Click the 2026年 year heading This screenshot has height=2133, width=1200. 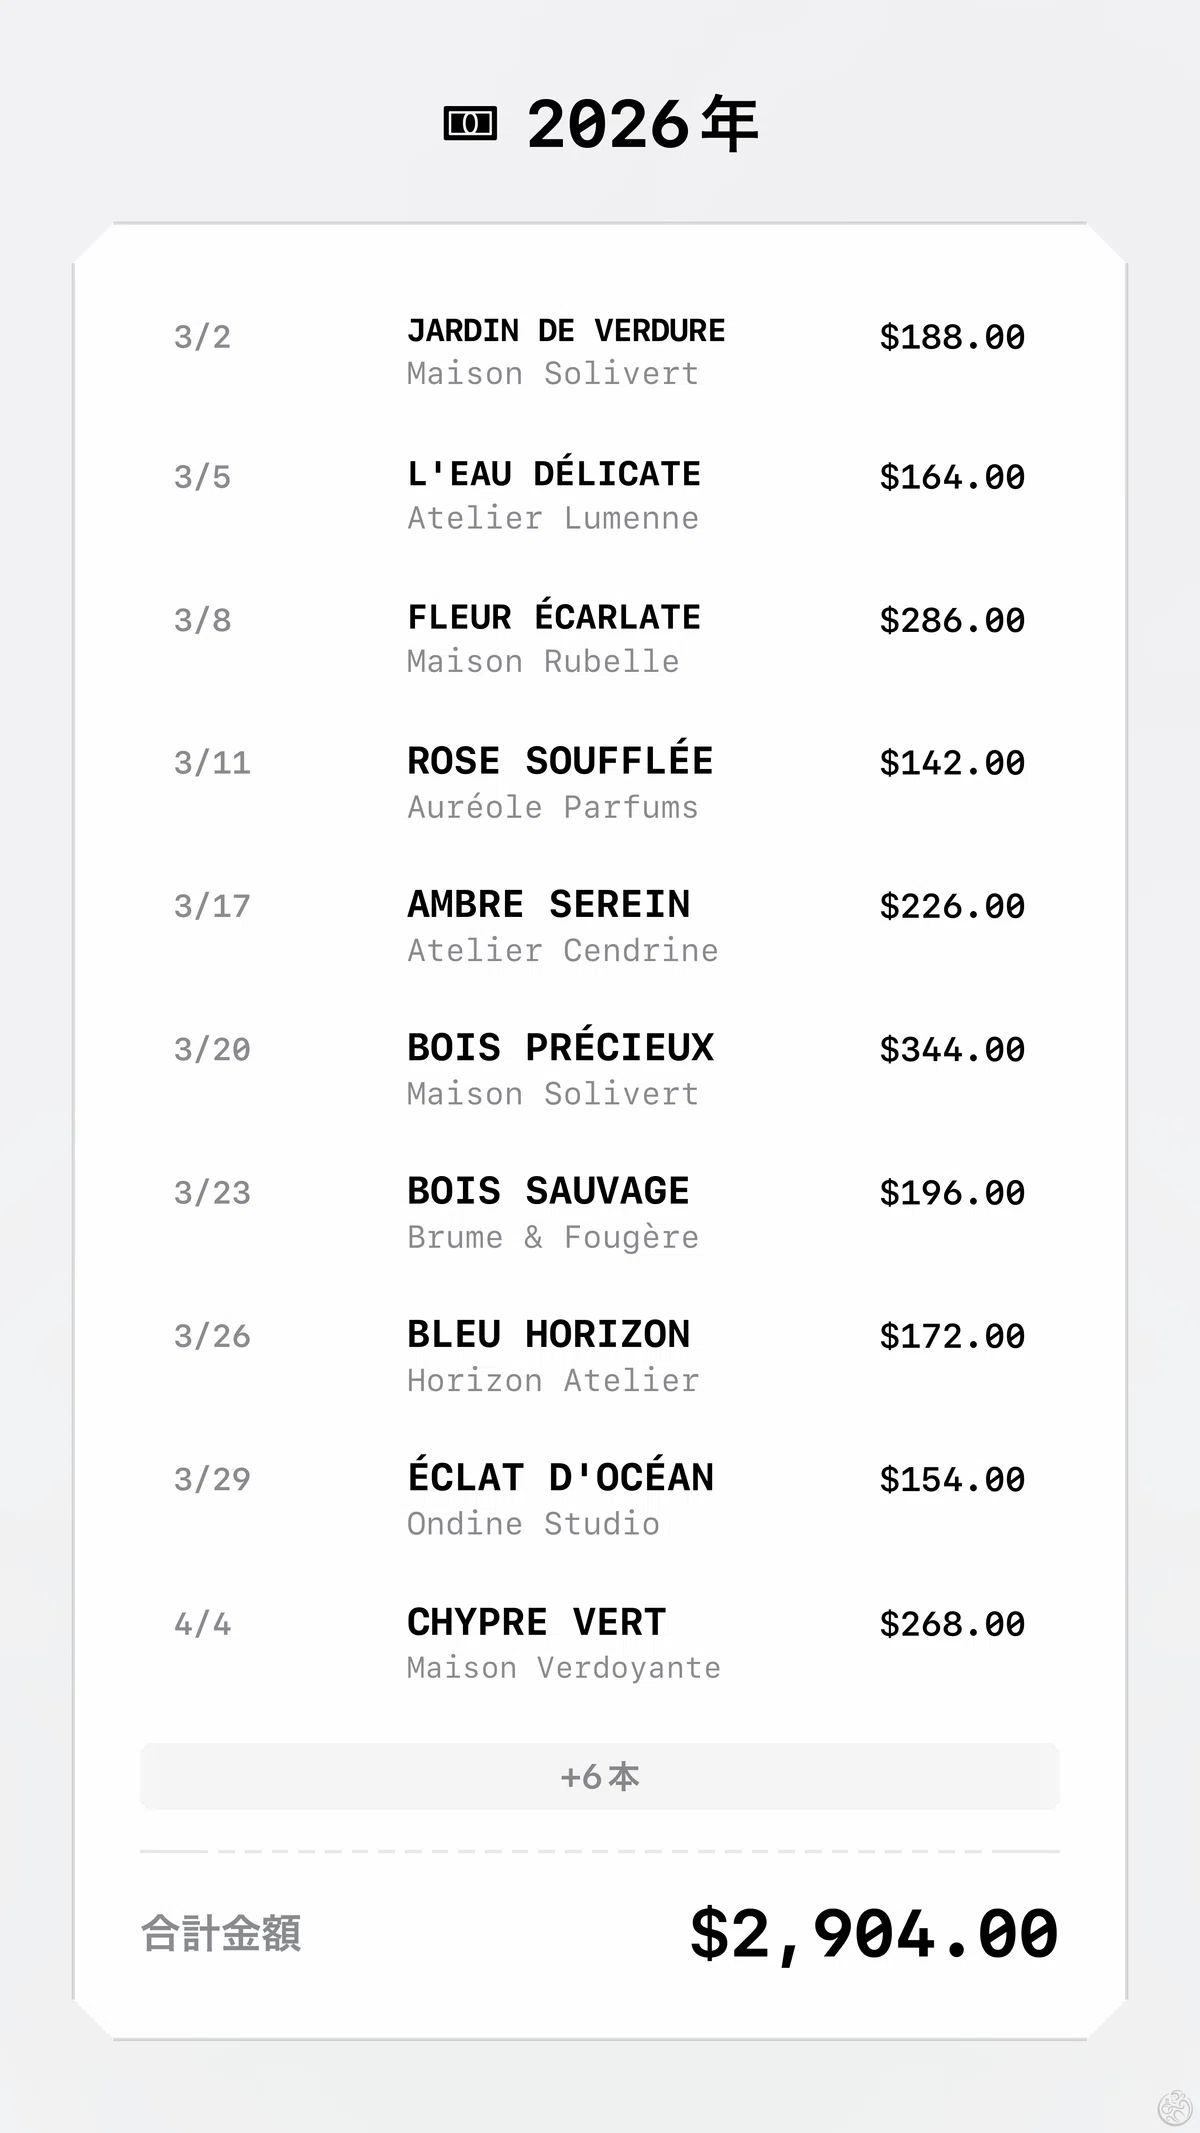(x=643, y=124)
